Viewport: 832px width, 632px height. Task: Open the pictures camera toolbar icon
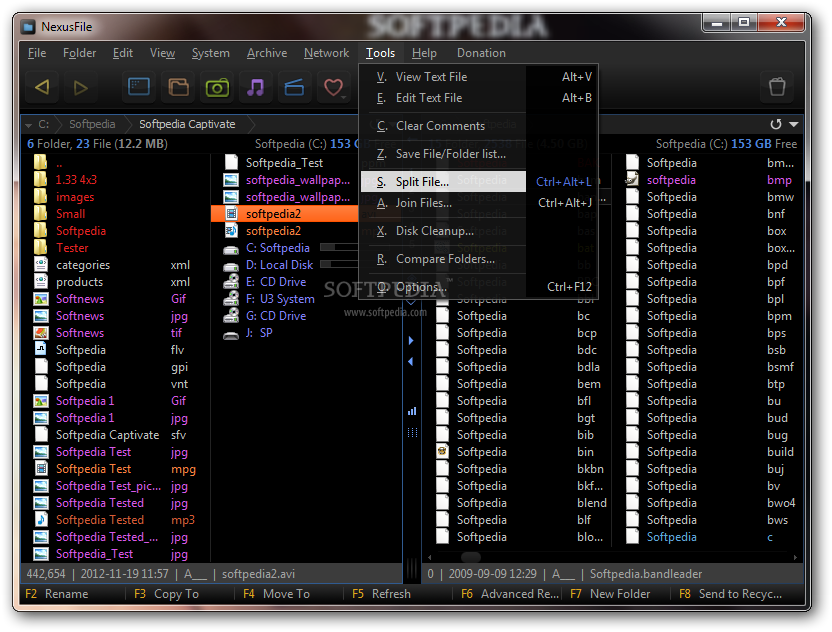[217, 87]
